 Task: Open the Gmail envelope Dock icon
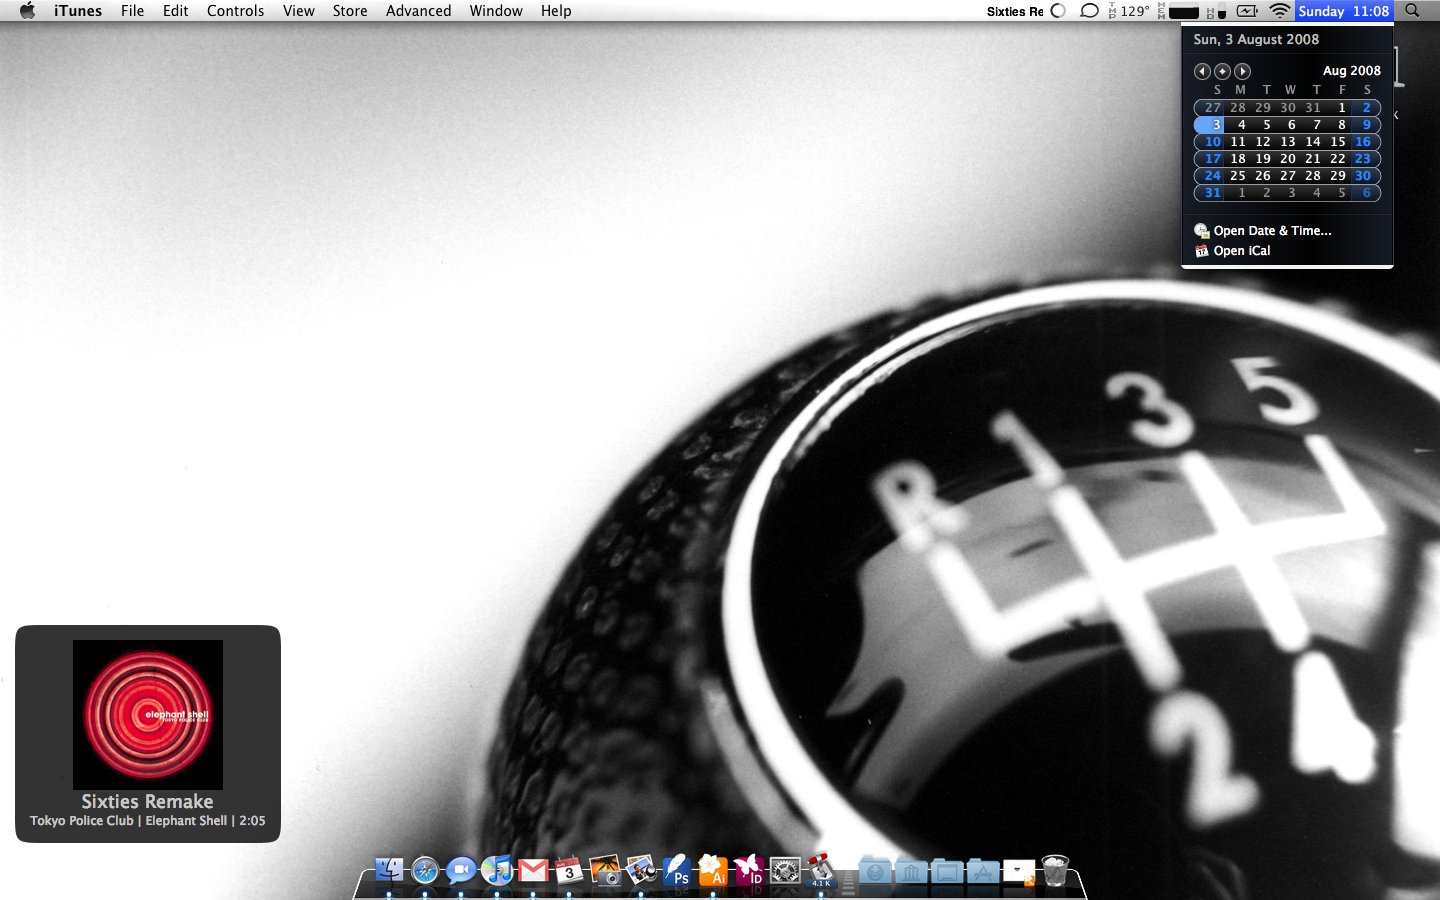(x=533, y=870)
